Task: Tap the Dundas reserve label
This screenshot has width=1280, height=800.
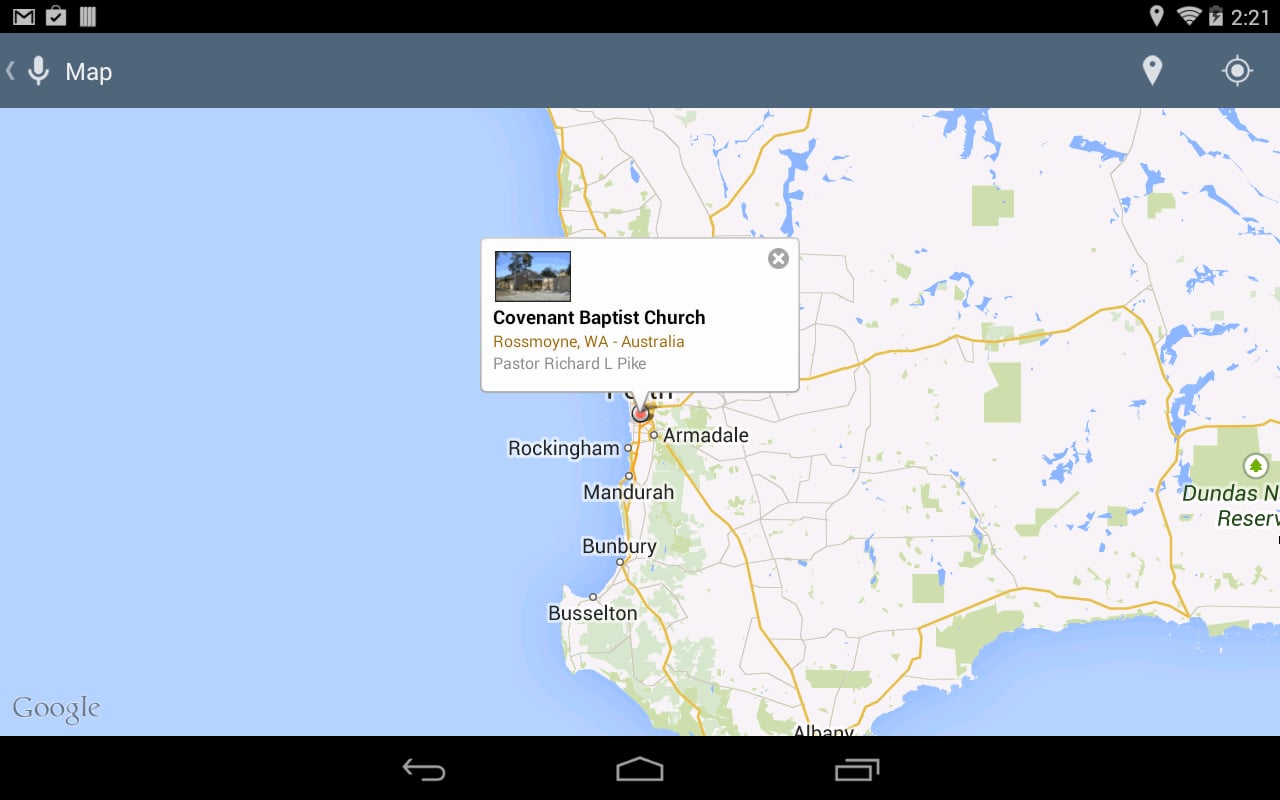Action: [x=1231, y=506]
